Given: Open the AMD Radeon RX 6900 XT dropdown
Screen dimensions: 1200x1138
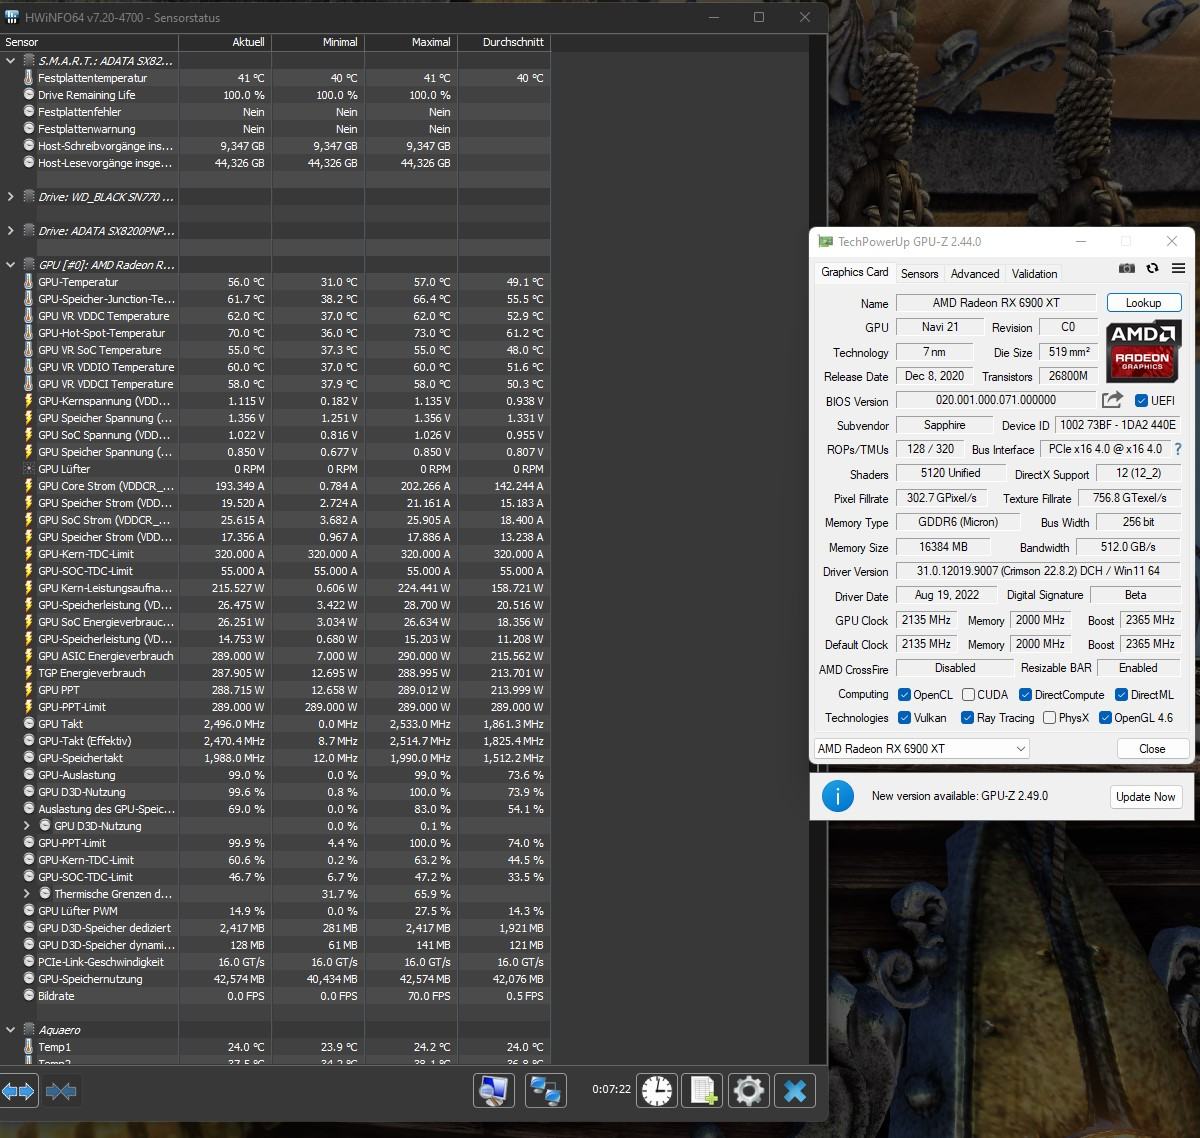Looking at the screenshot, I should pos(921,749).
